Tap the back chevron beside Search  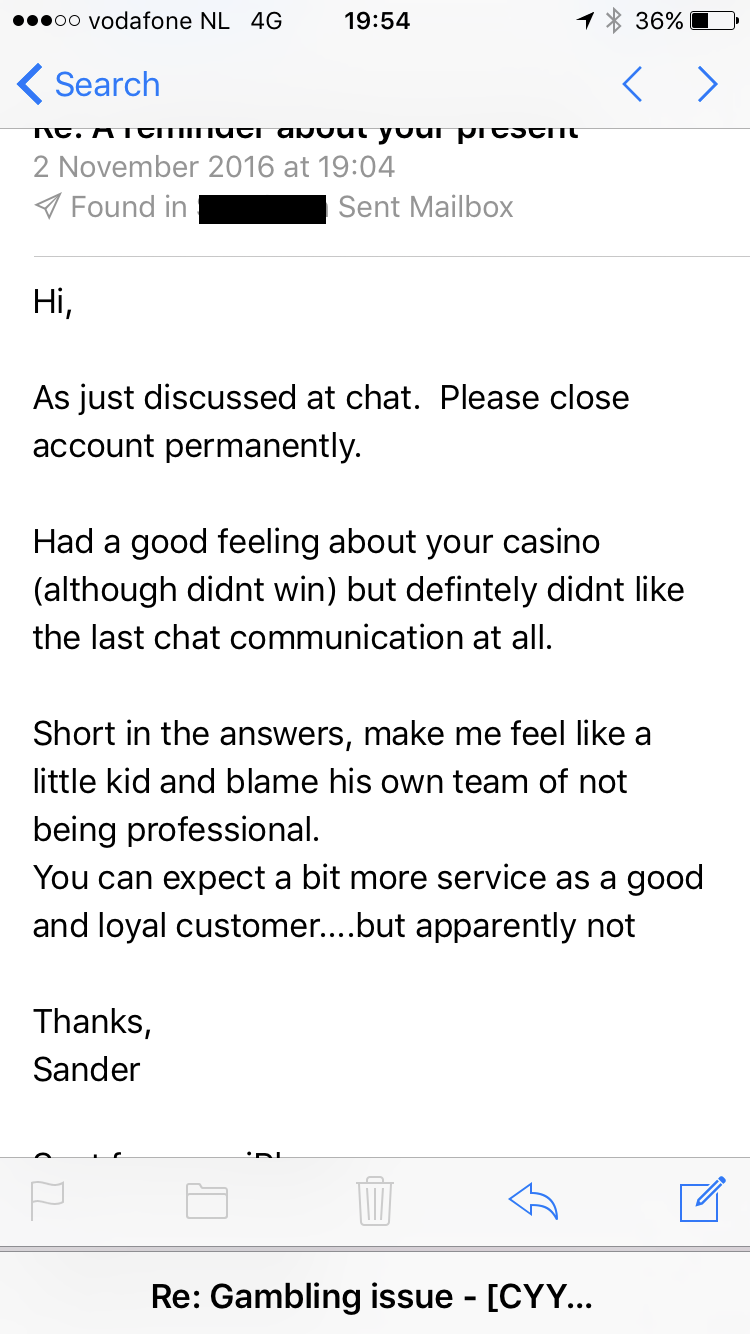30,85
